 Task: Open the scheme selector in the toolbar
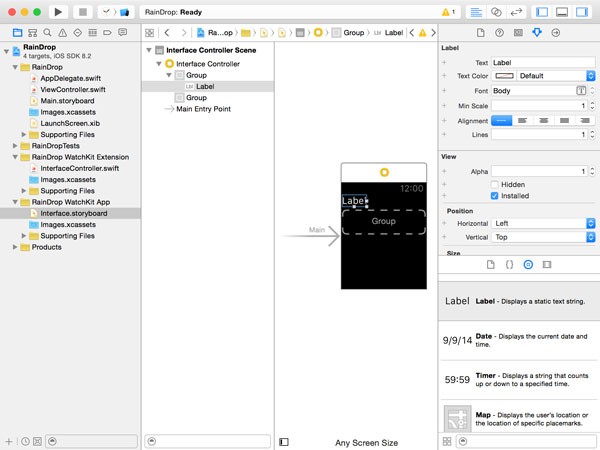point(116,12)
